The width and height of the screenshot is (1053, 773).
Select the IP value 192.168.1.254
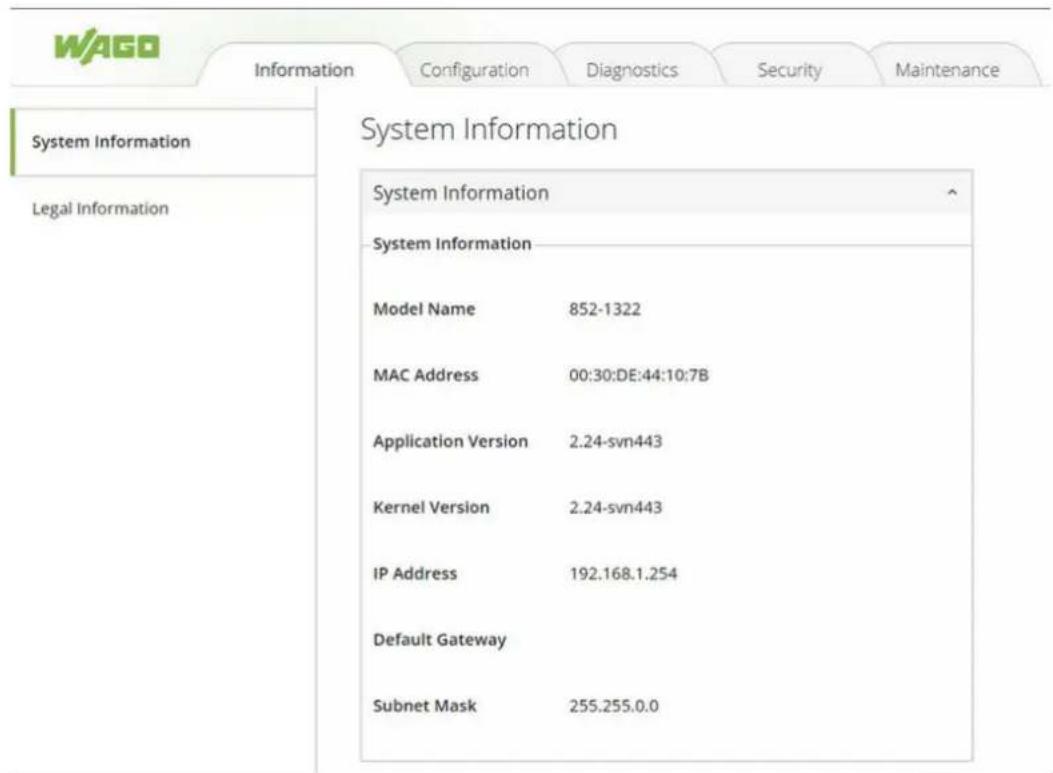tap(623, 574)
